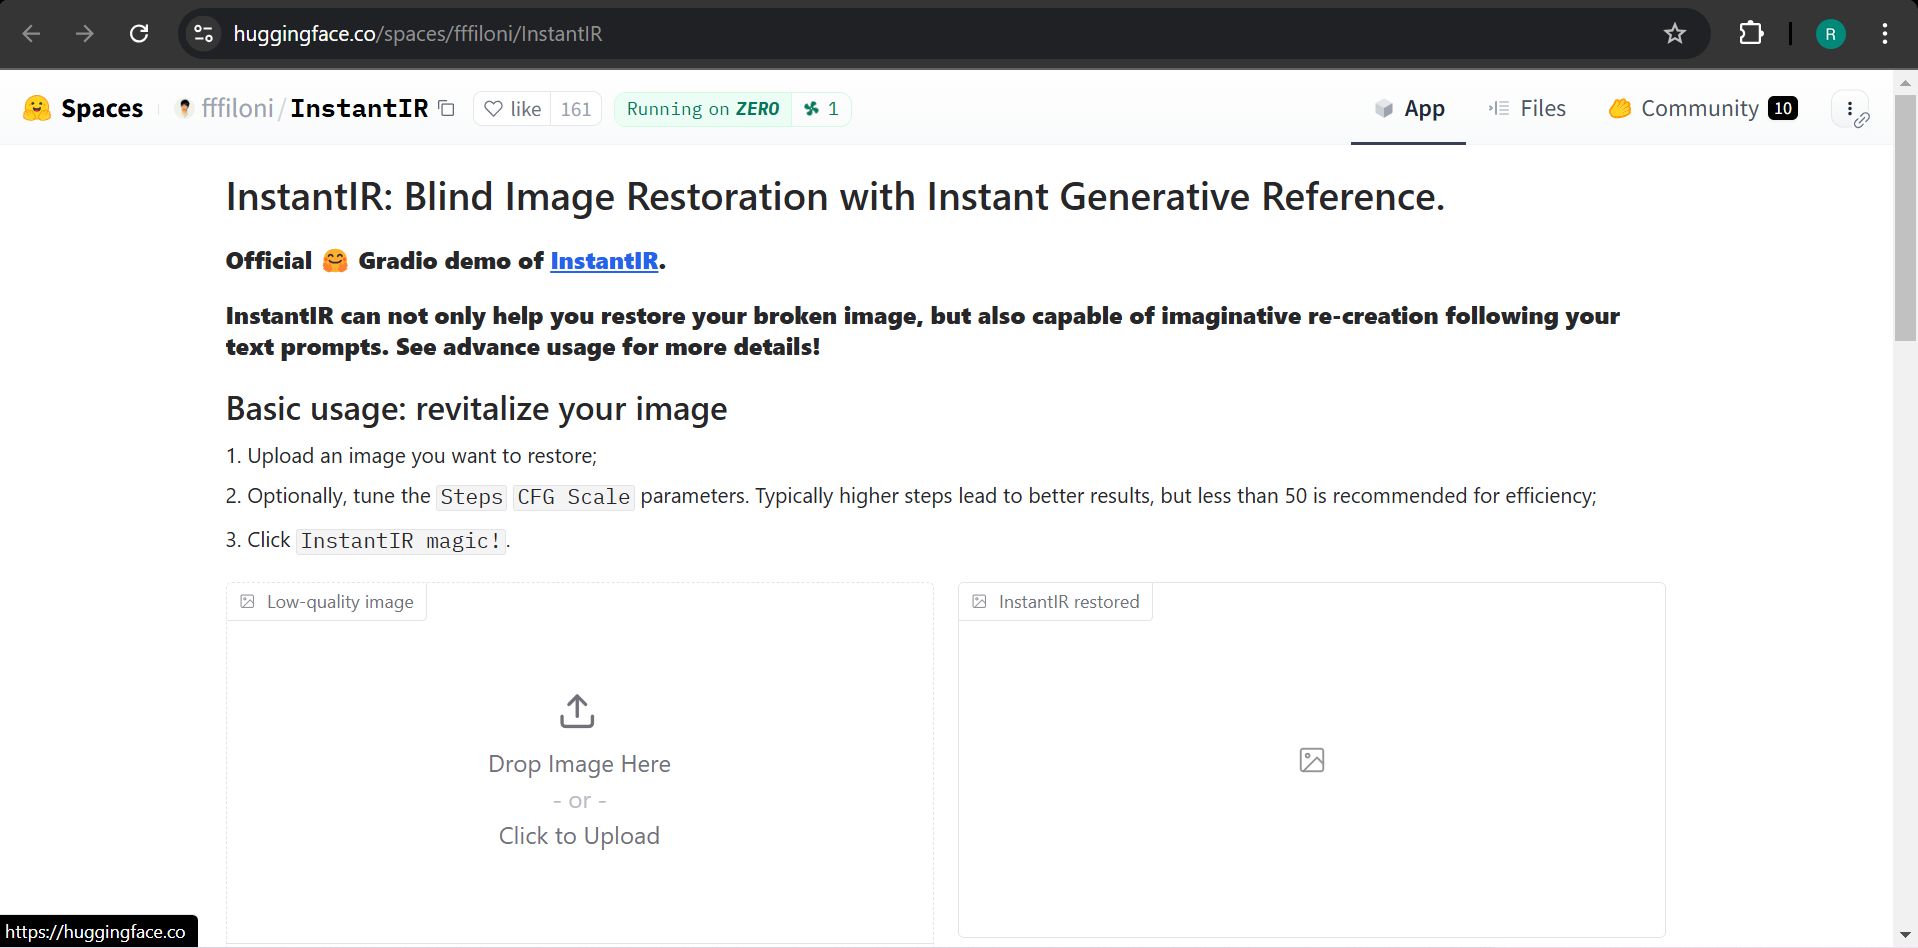Open the space options three-dot menu

click(1850, 108)
